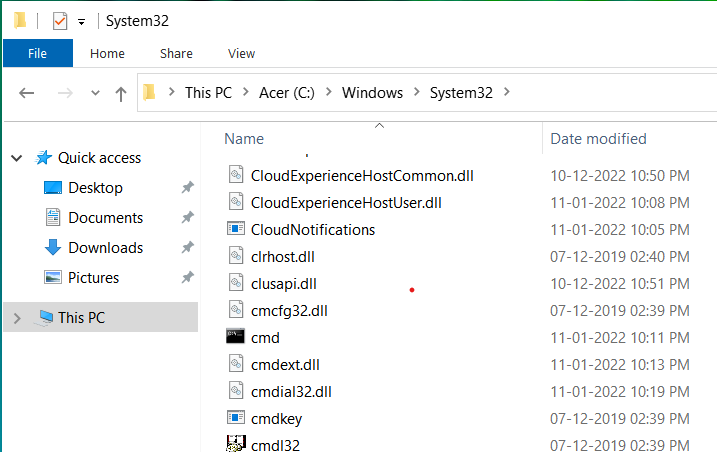Click the cmdext.dll file icon

tap(235, 364)
